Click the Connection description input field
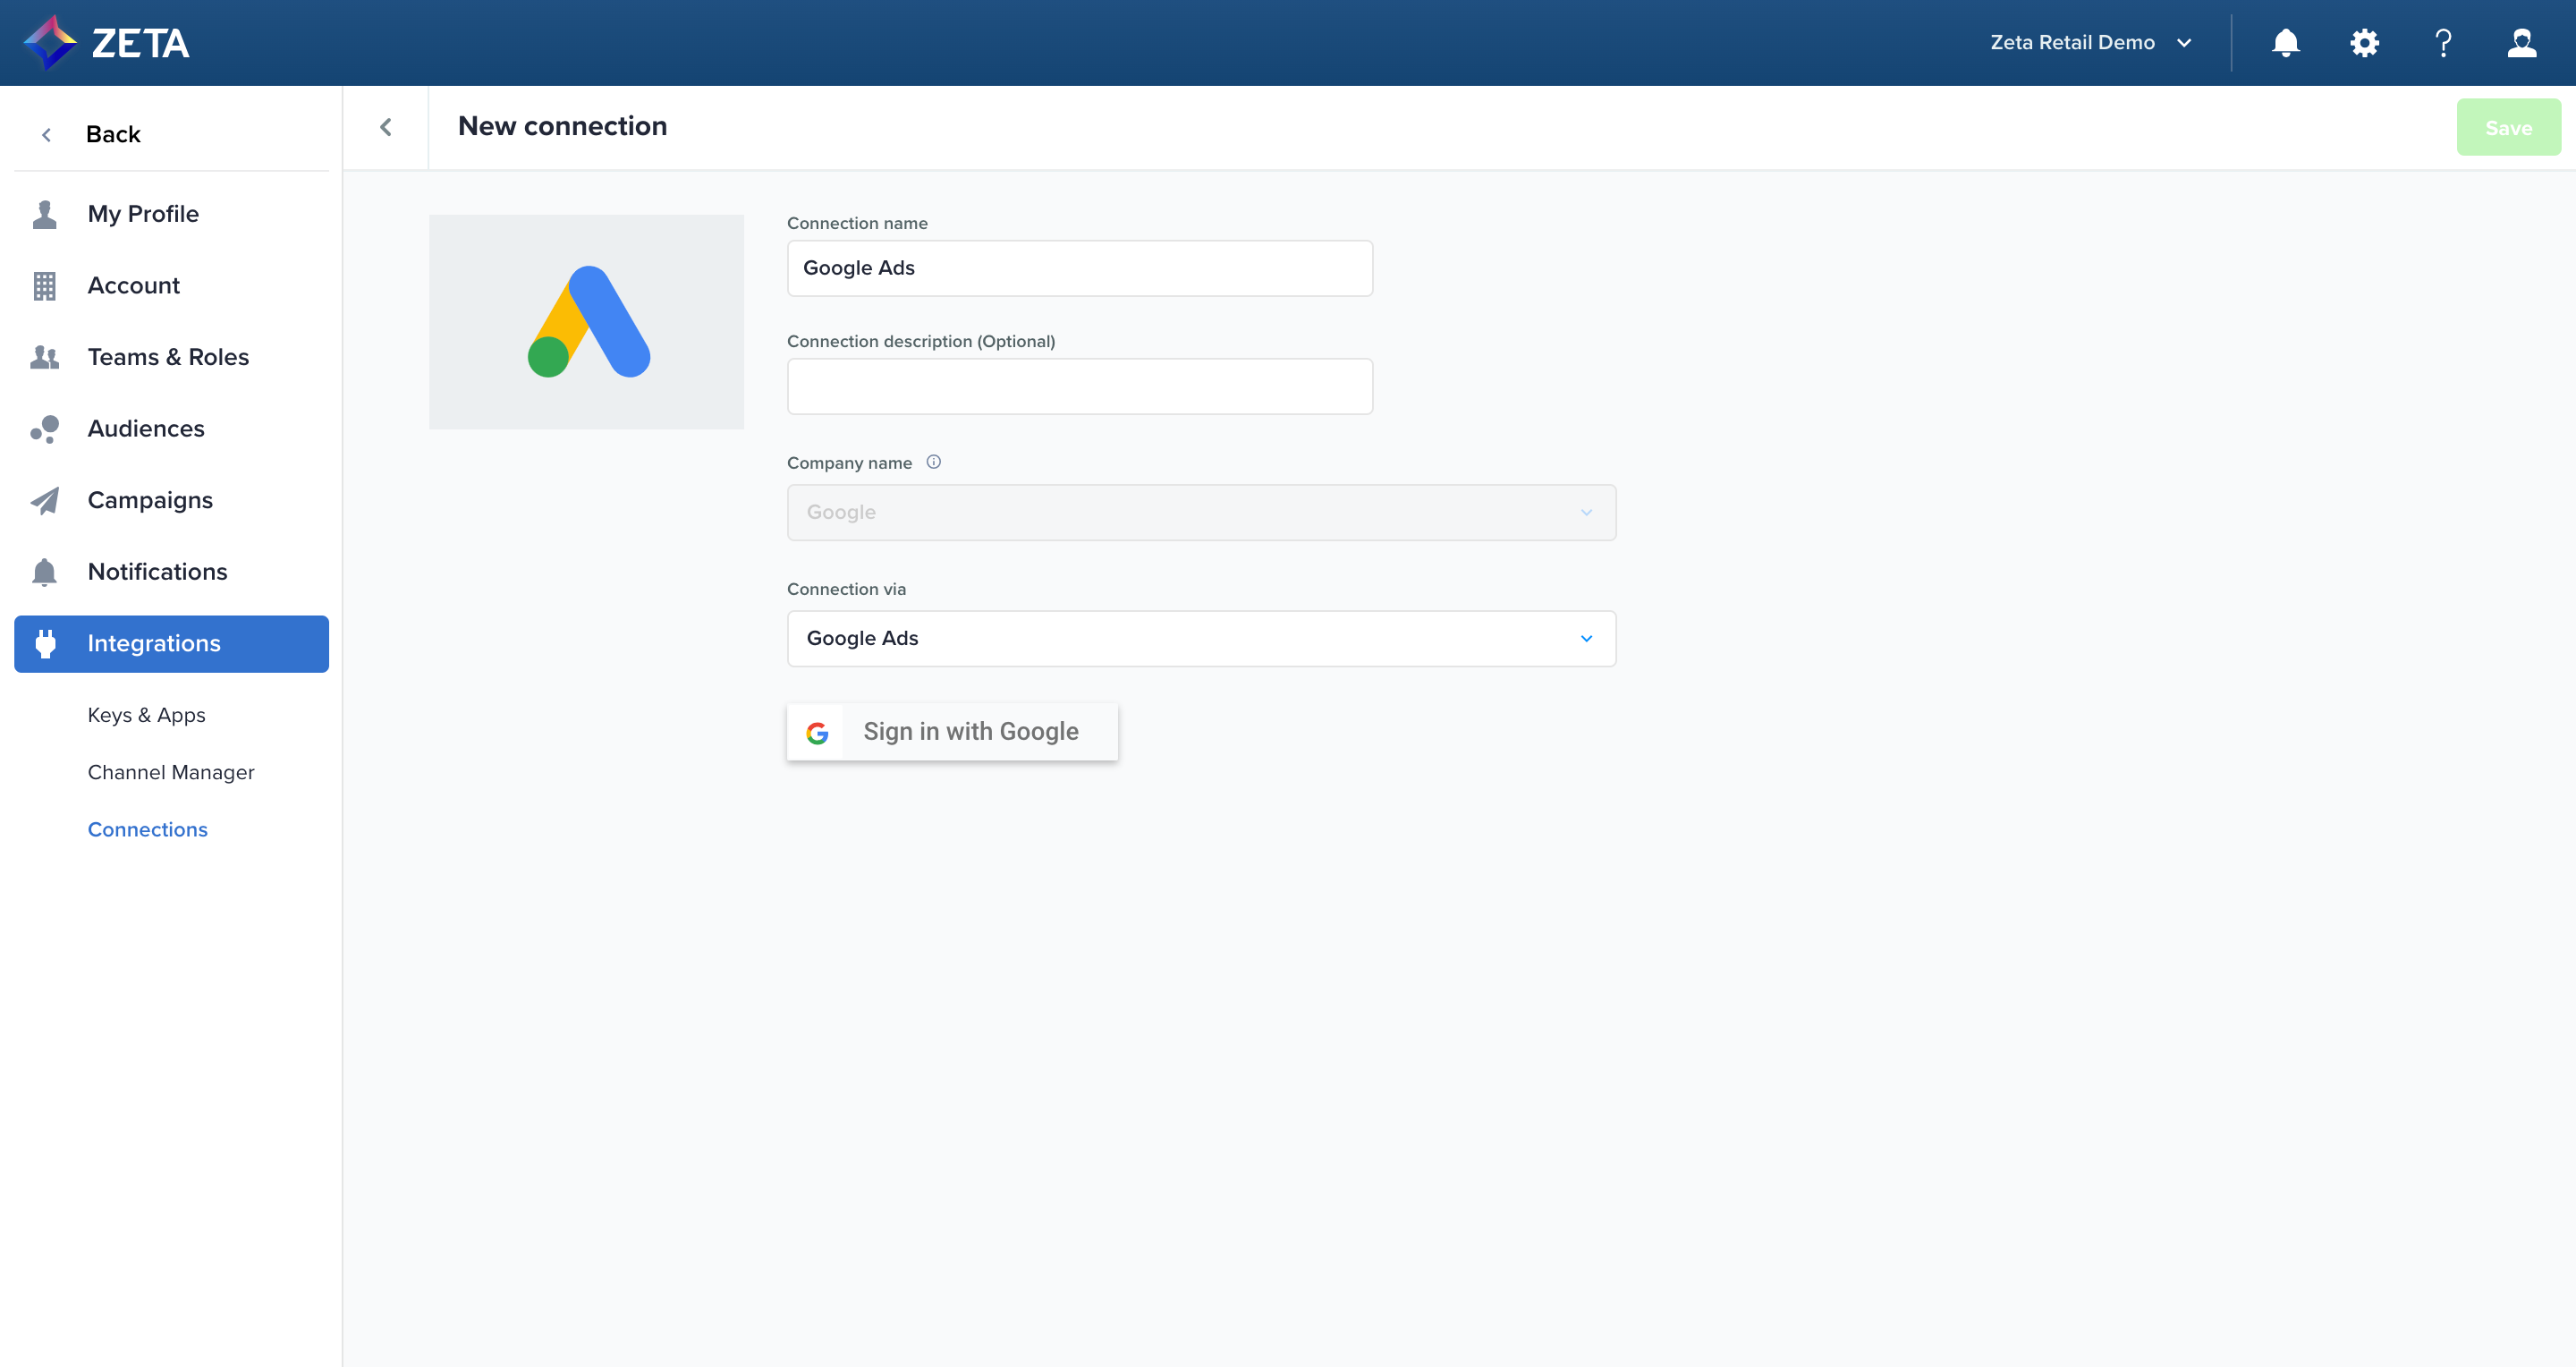 click(x=1079, y=386)
